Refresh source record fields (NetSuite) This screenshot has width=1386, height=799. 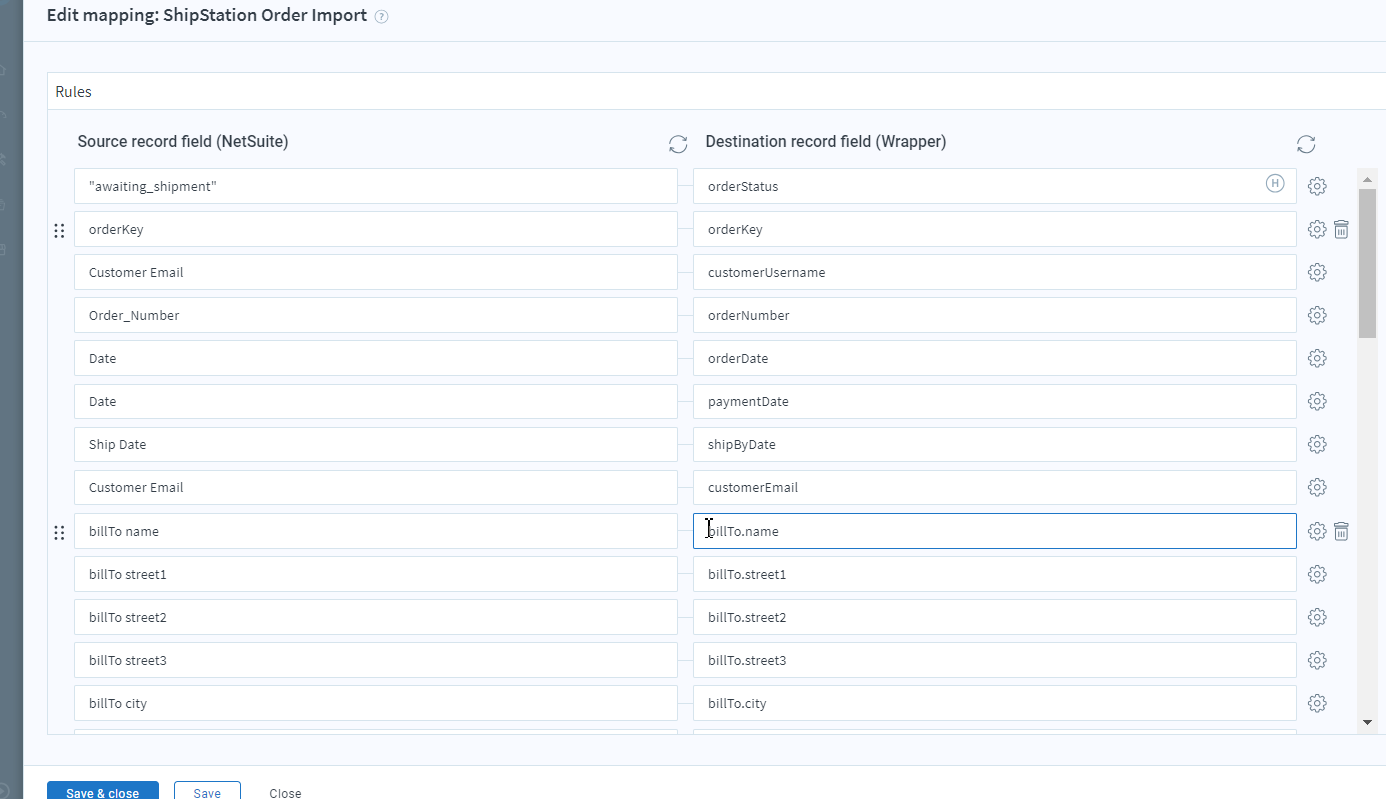point(678,144)
